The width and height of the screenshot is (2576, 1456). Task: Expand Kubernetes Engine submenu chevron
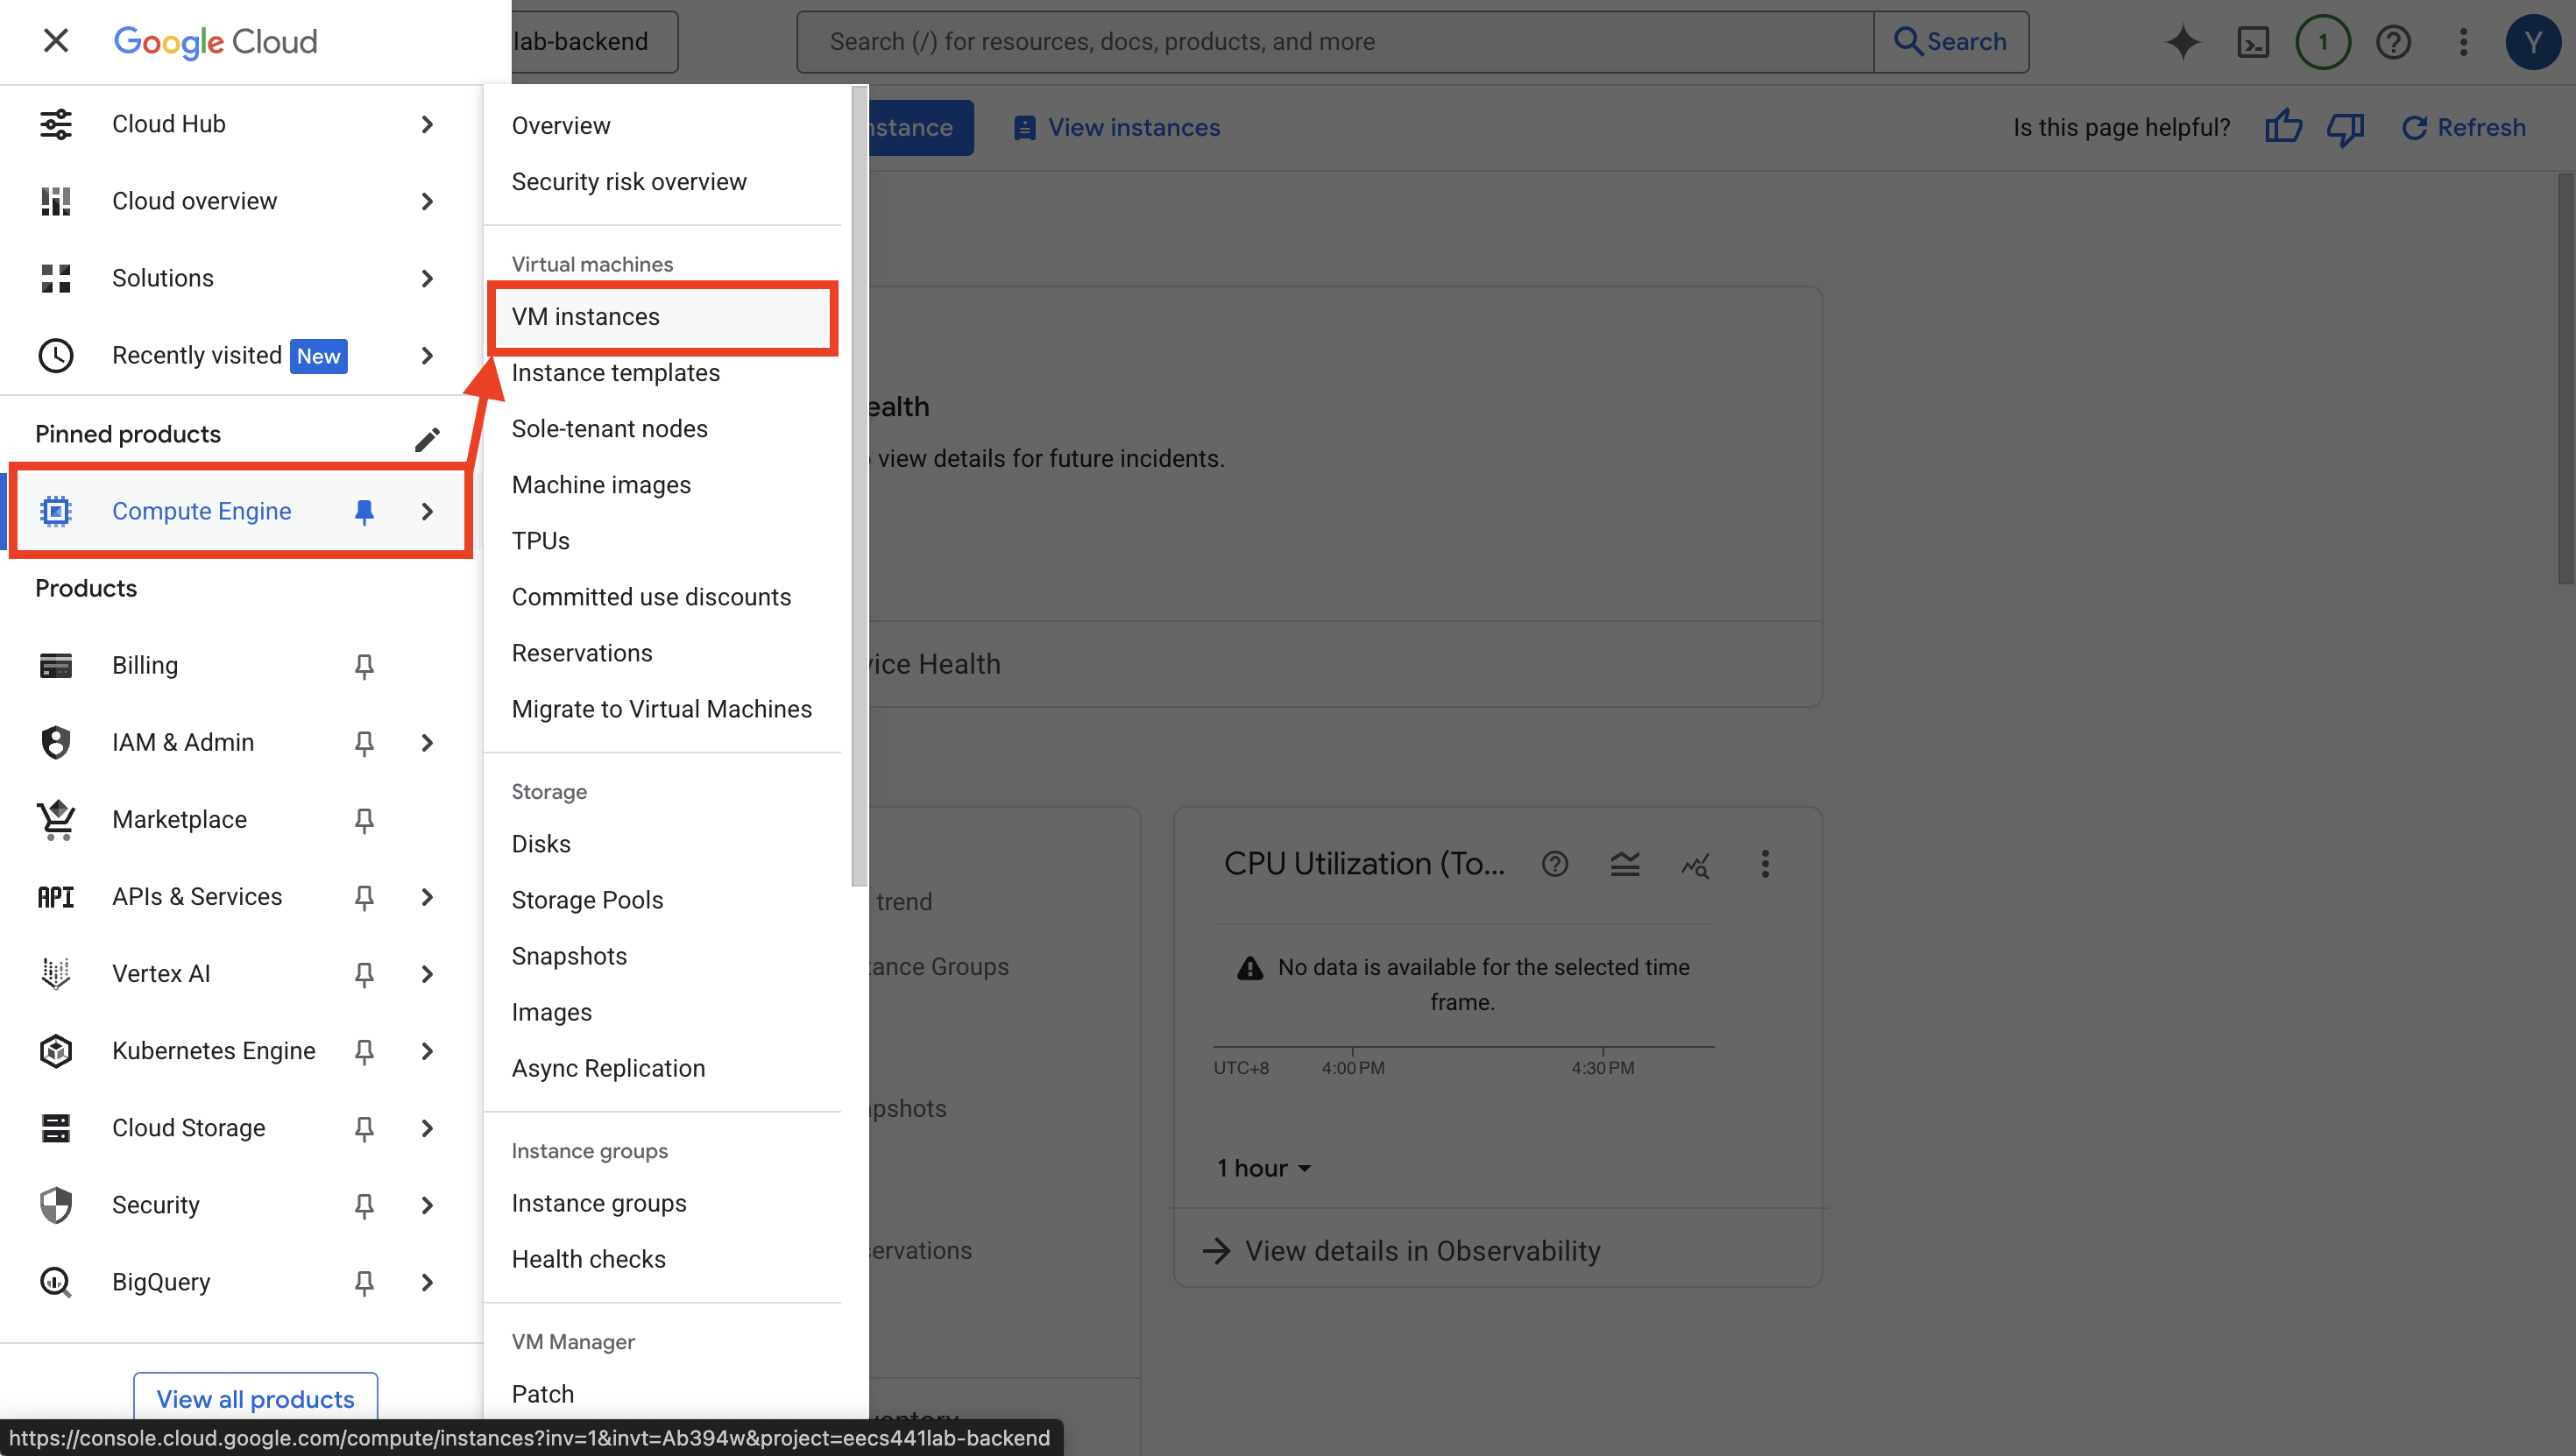coord(427,1051)
